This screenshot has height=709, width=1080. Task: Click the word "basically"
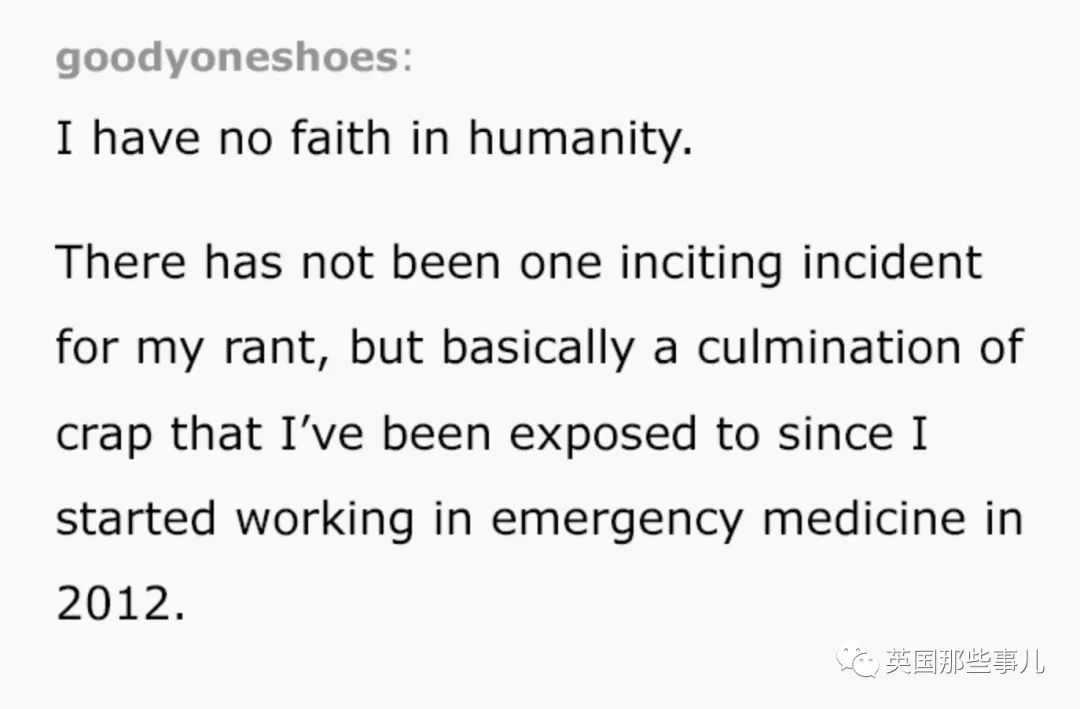click(x=536, y=348)
